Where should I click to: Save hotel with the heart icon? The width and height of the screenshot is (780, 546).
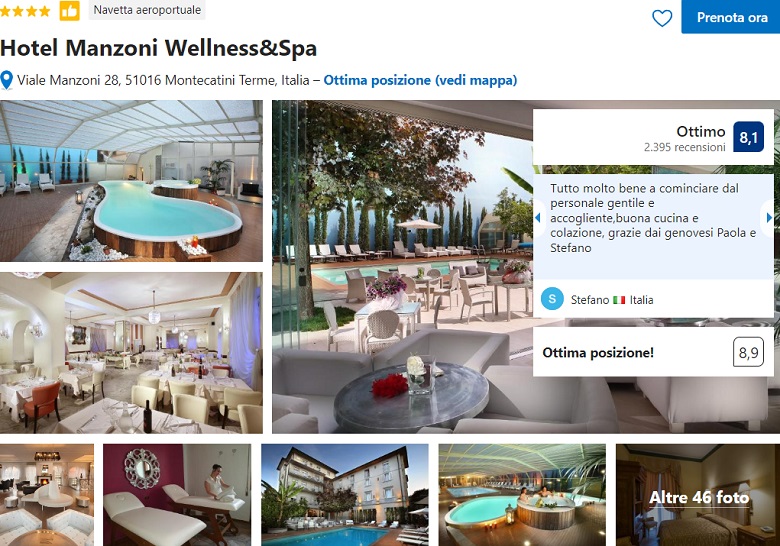pyautogui.click(x=662, y=18)
